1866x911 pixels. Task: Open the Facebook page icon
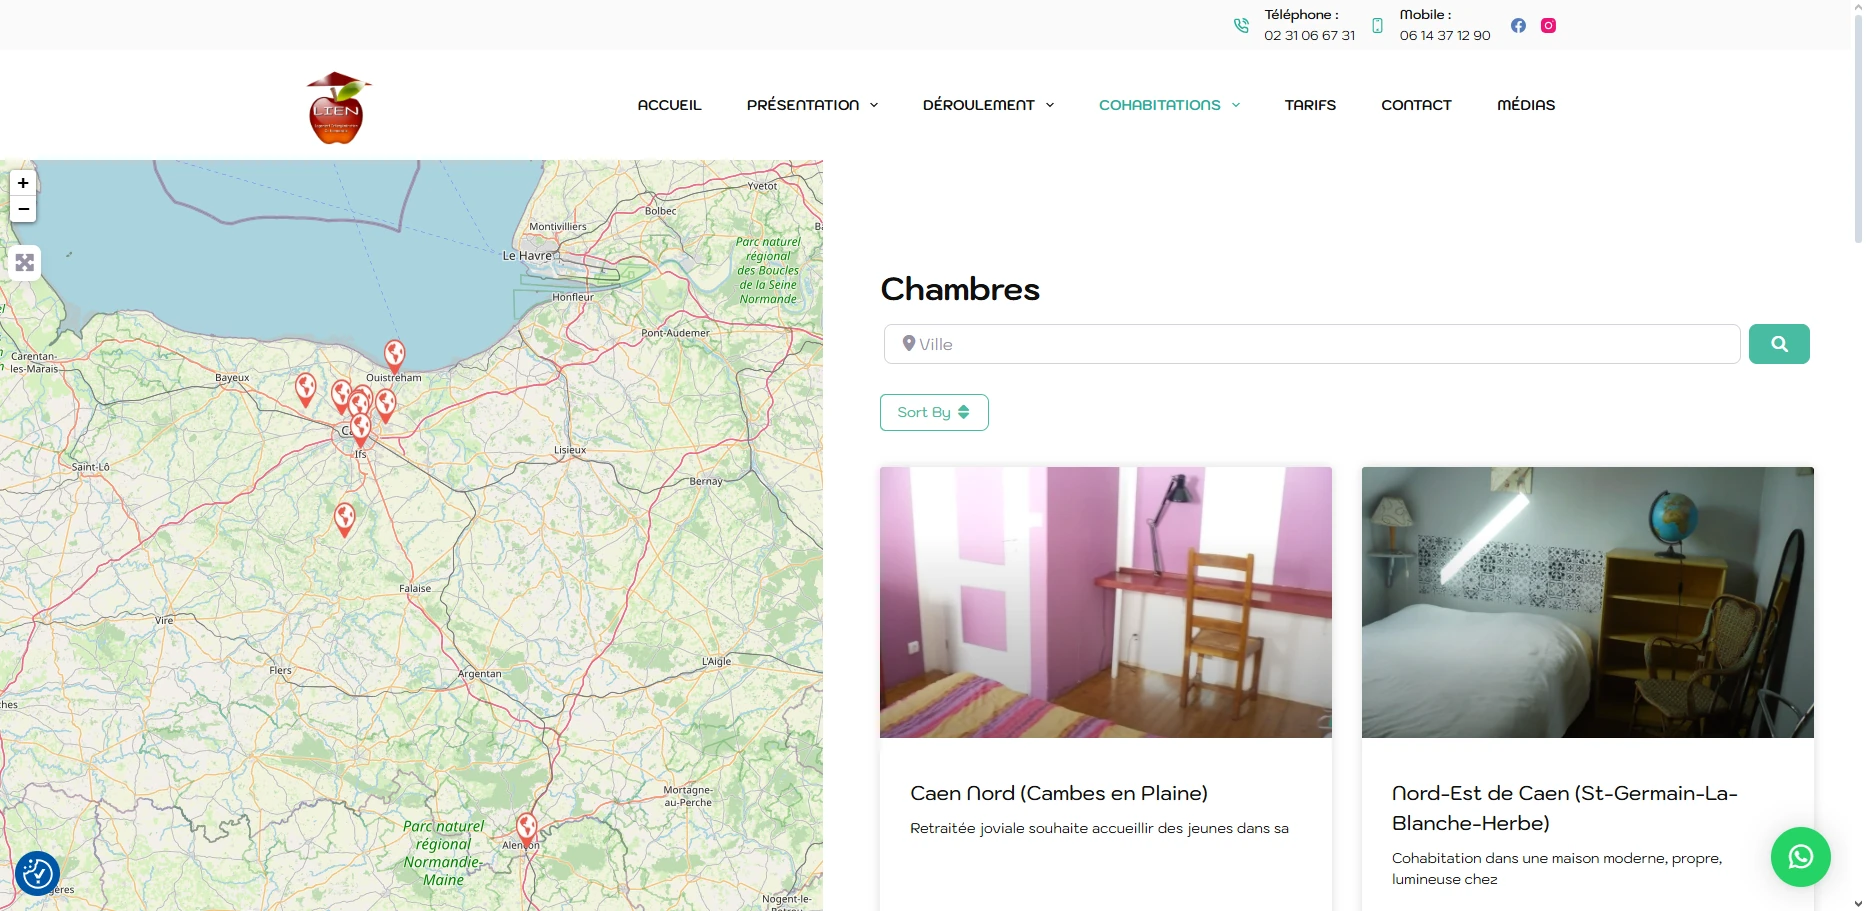pos(1518,26)
